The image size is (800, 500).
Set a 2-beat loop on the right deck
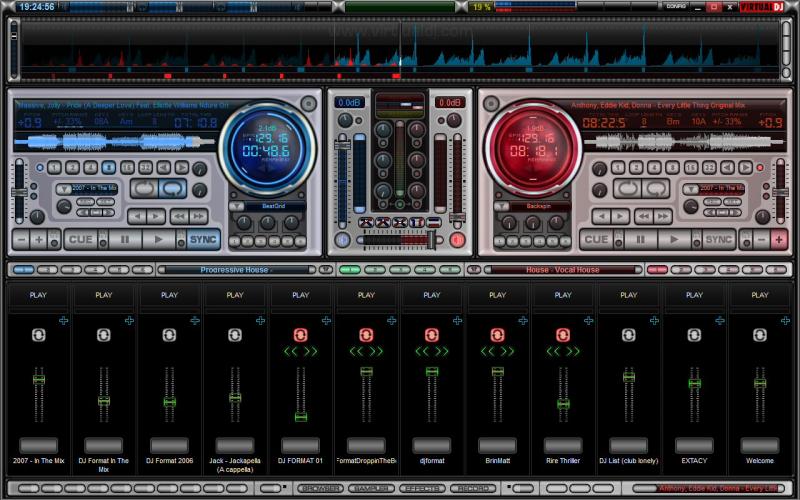click(636, 167)
